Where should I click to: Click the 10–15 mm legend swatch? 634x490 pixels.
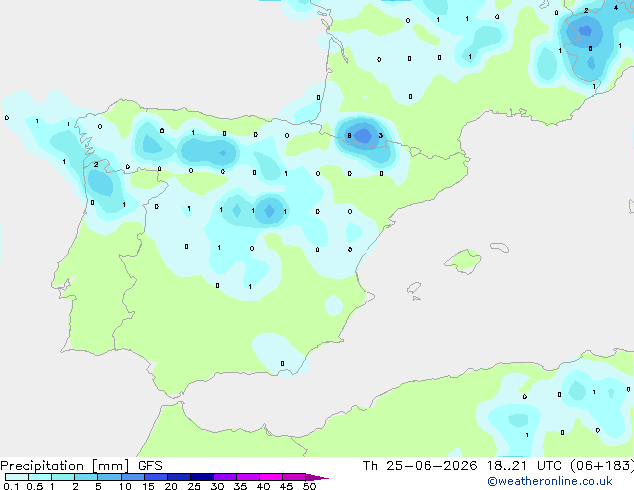coord(132,477)
